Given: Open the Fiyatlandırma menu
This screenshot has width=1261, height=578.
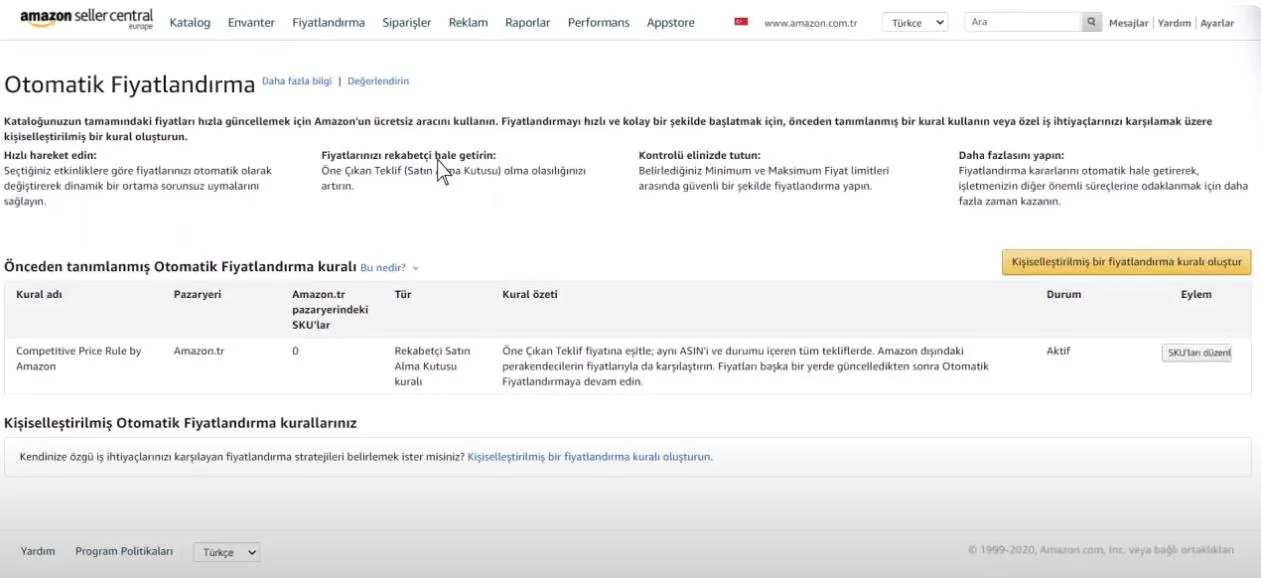Looking at the screenshot, I should pyautogui.click(x=328, y=22).
